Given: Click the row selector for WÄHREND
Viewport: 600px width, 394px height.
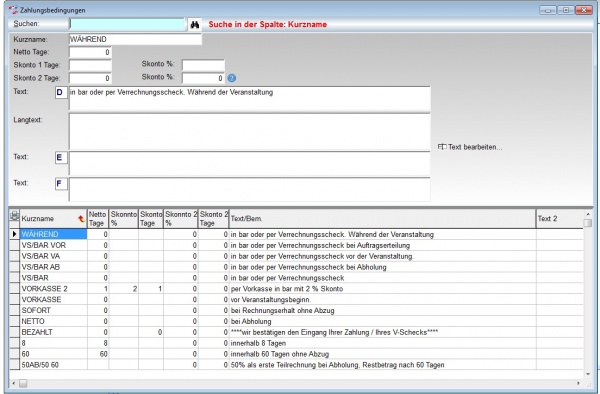Looking at the screenshot, I should [x=15, y=234].
